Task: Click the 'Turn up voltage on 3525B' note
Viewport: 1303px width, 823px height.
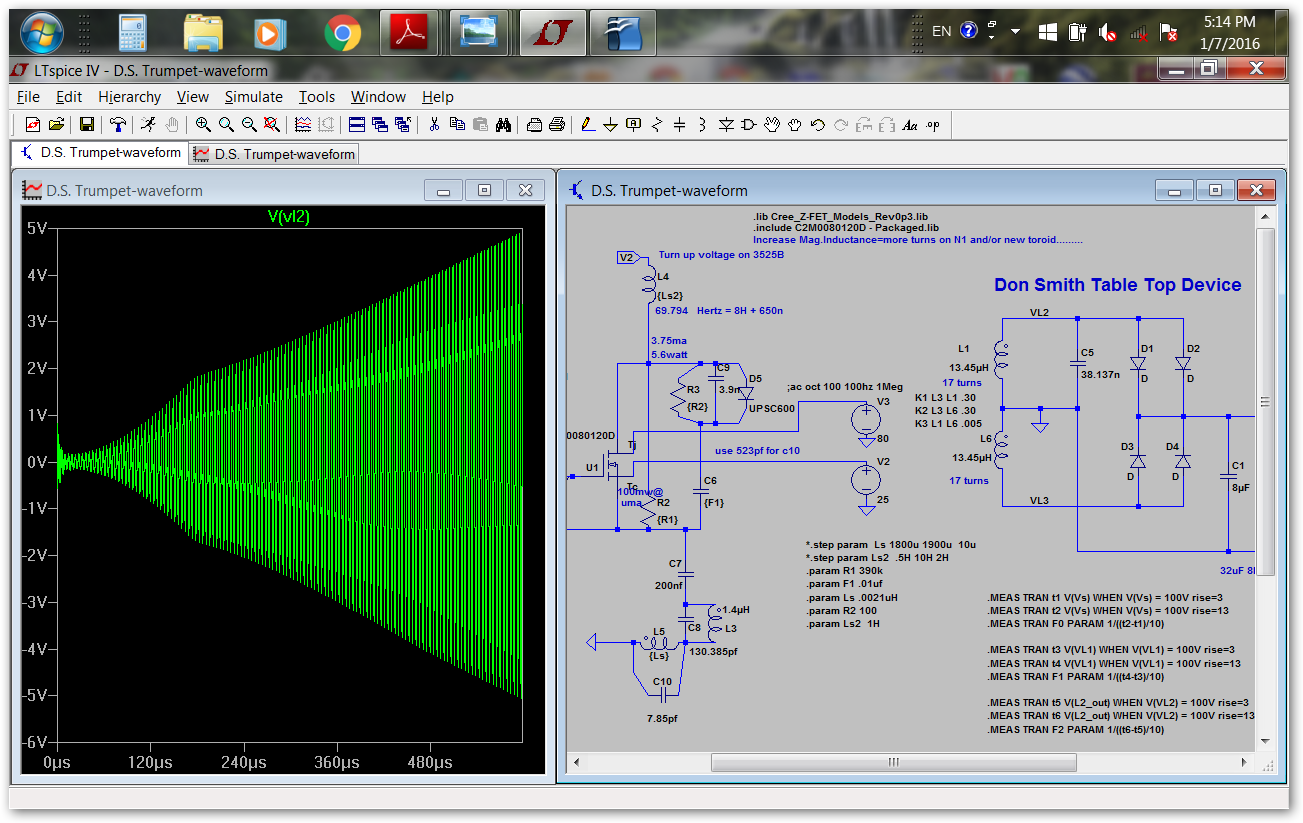Action: coord(721,255)
